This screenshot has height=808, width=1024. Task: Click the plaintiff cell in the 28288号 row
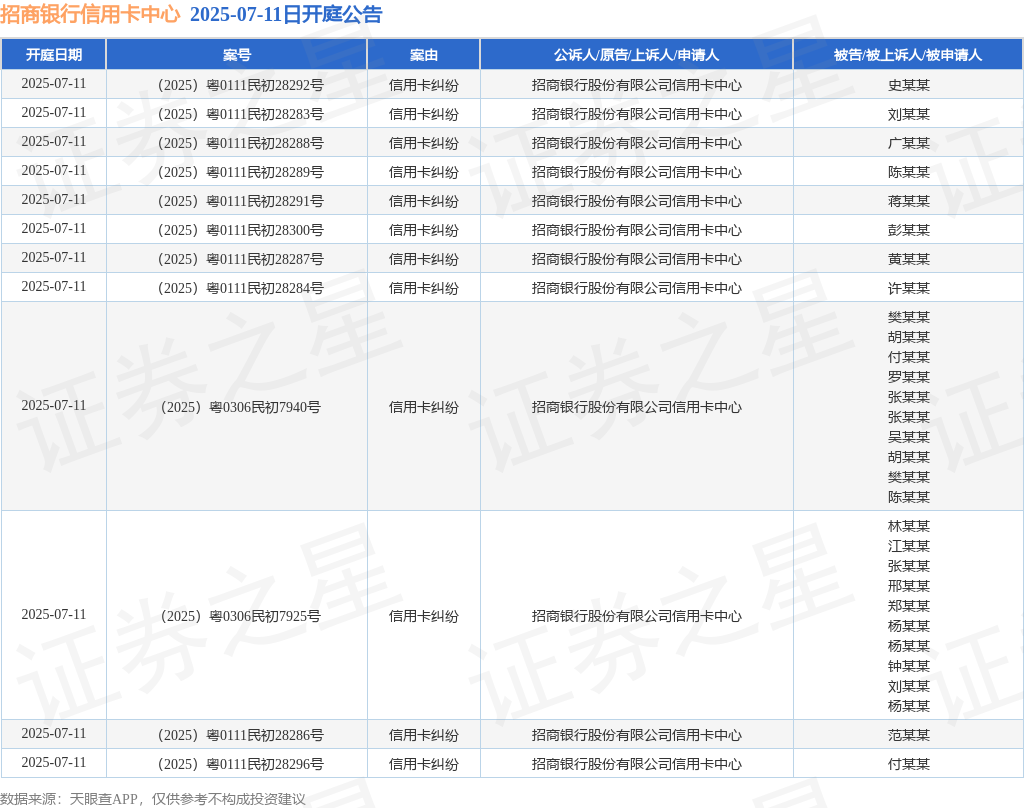point(637,143)
